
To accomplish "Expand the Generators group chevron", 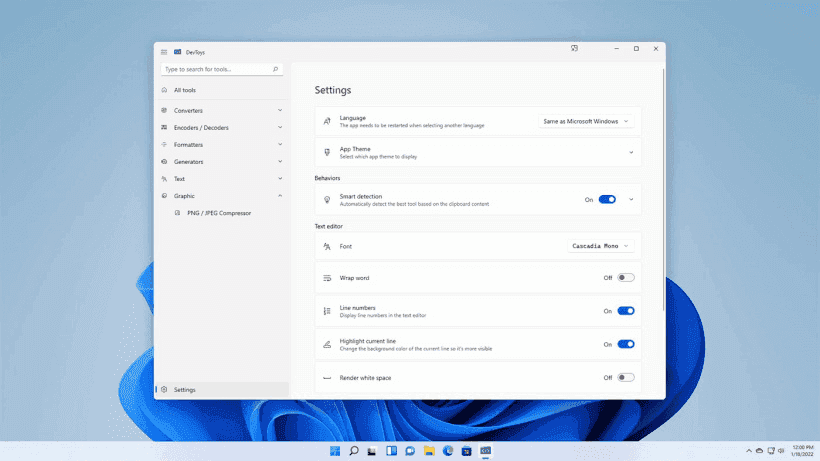I will (280, 162).
